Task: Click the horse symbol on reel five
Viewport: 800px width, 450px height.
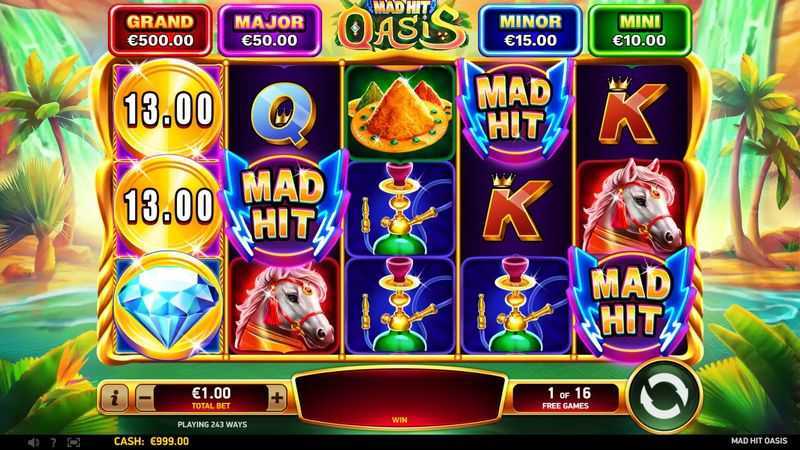Action: 633,207
